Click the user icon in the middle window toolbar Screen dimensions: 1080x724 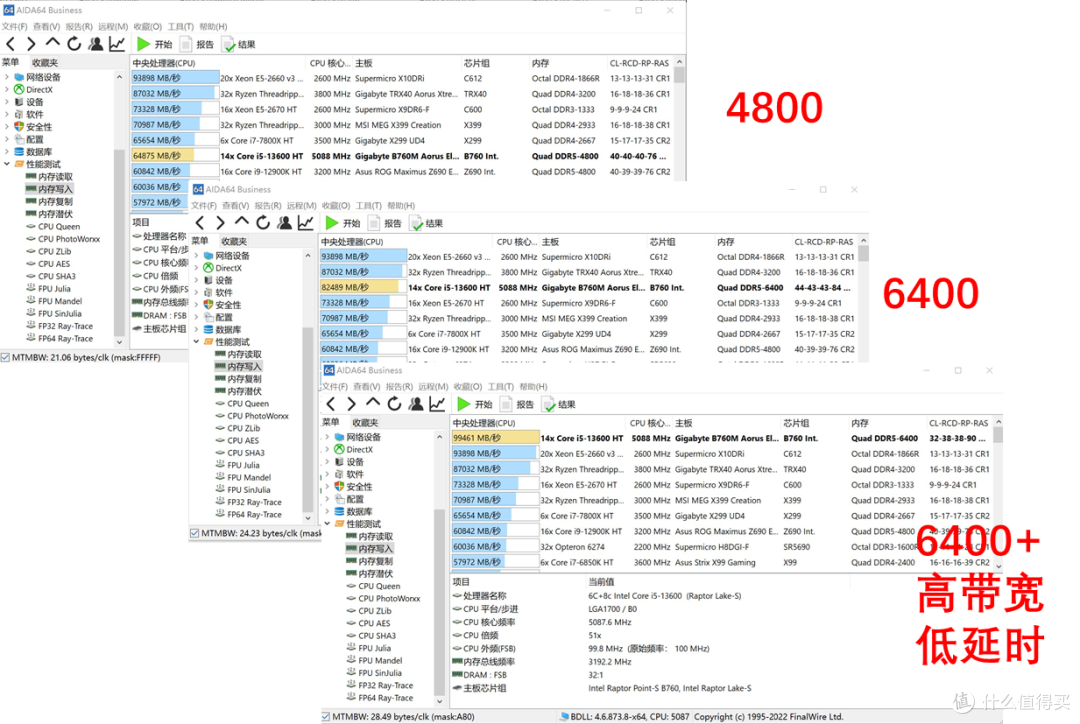click(x=284, y=223)
